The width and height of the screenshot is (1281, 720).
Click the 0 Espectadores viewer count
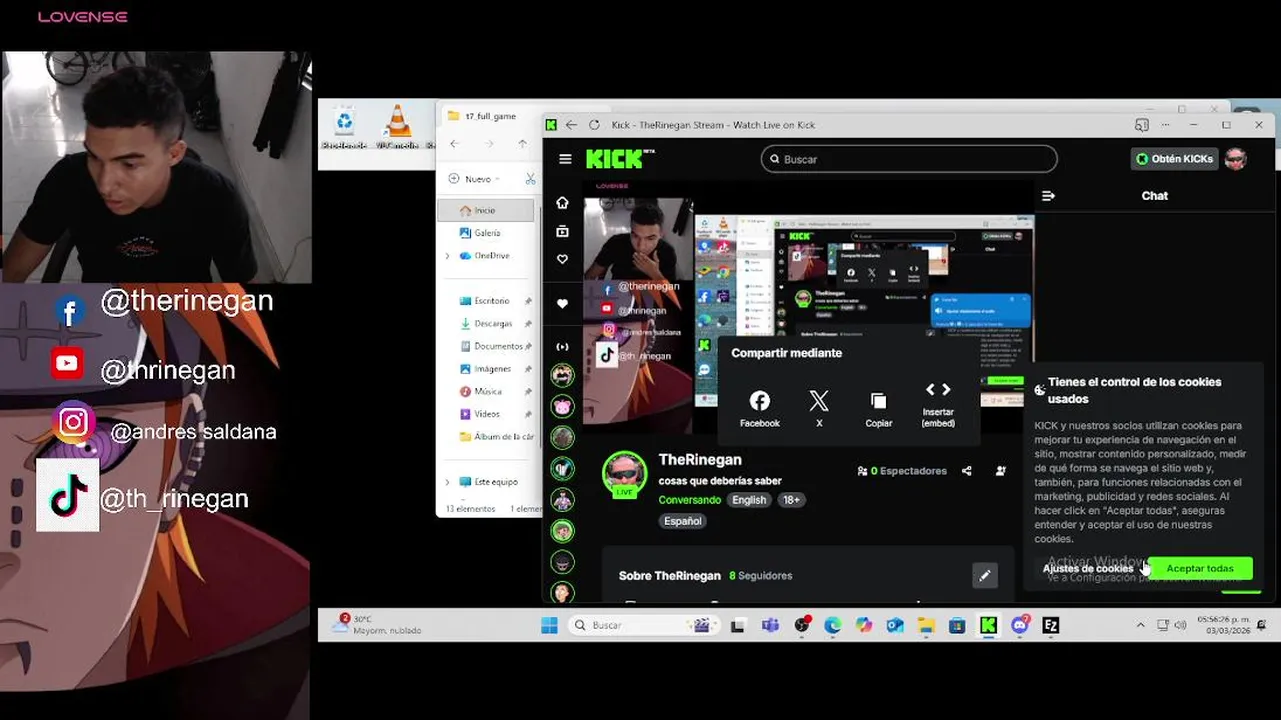[x=902, y=471]
